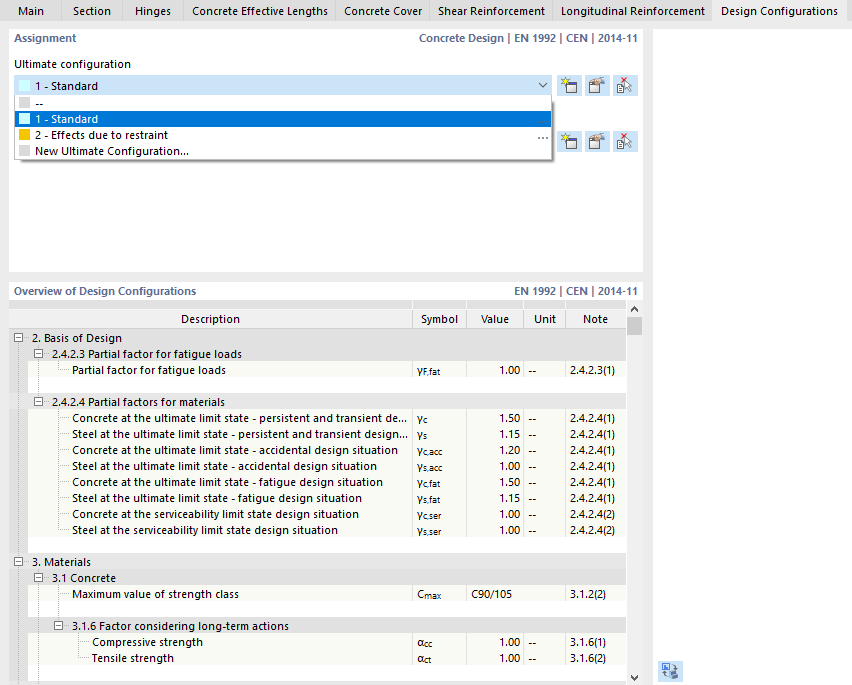852x685 pixels.
Task: Choose '1 - Standard' in the dropdown list
Action: point(283,119)
